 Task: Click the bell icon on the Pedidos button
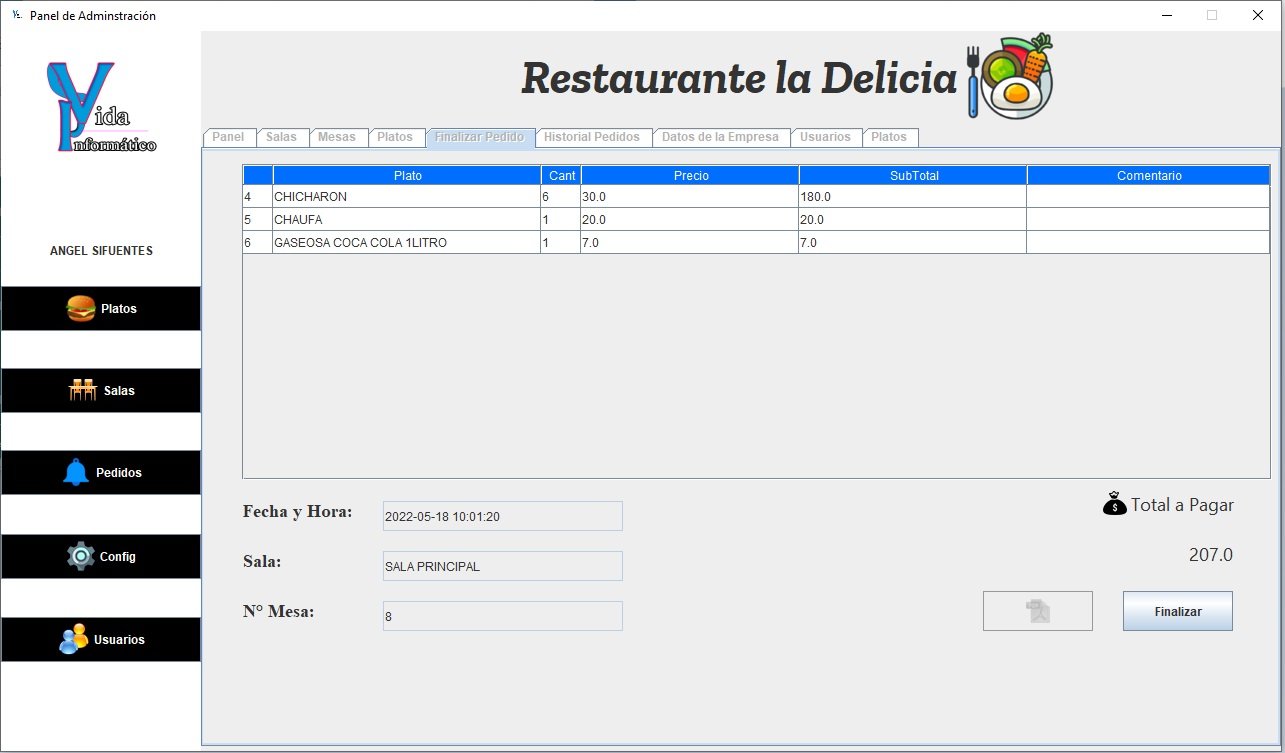pyautogui.click(x=76, y=473)
